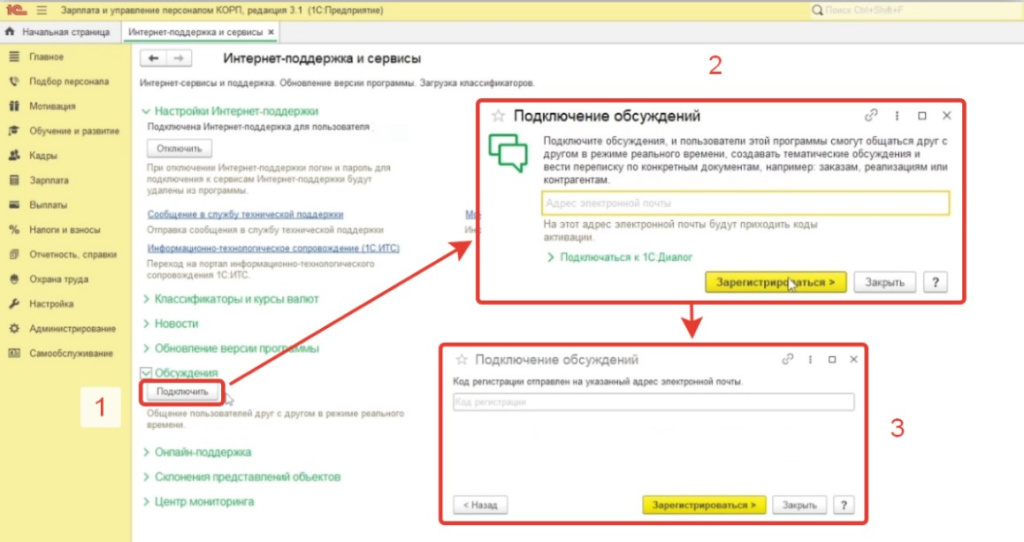Click the star favorite icon in the upper Подключение обсуждений dialog
The height and width of the screenshot is (542, 1024).
point(498,116)
